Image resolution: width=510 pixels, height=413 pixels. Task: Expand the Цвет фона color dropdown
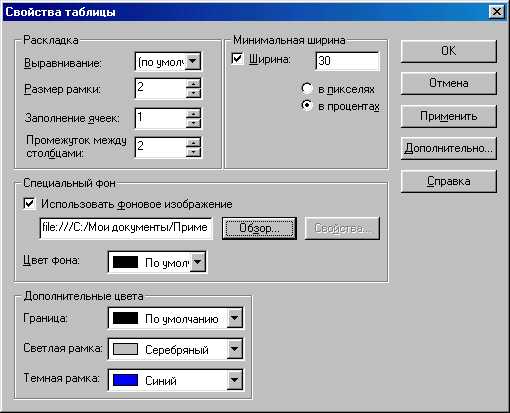198,262
